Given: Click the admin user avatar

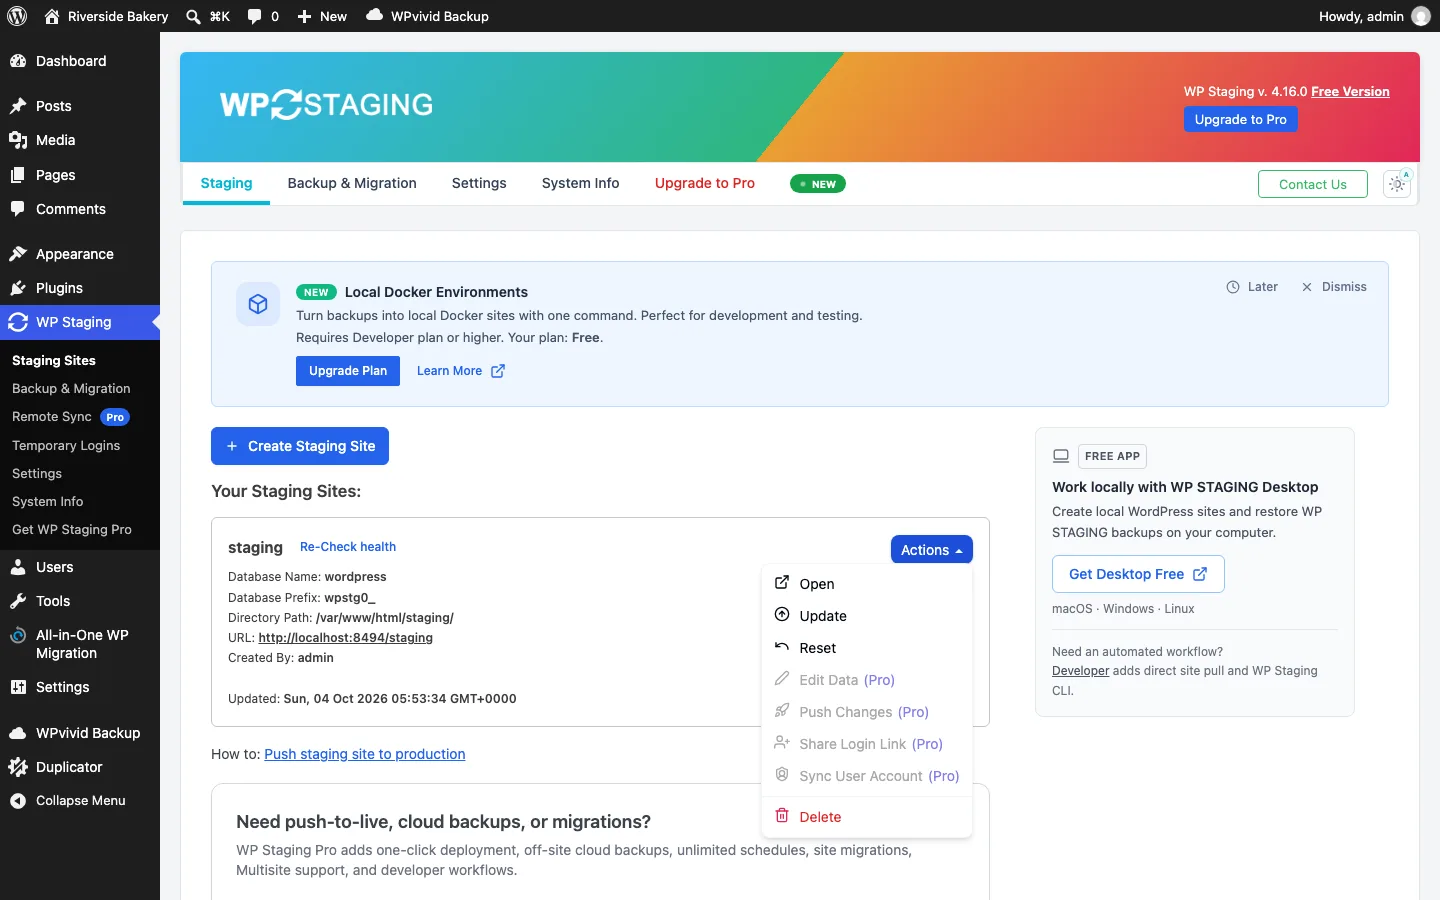Looking at the screenshot, I should click(x=1420, y=16).
